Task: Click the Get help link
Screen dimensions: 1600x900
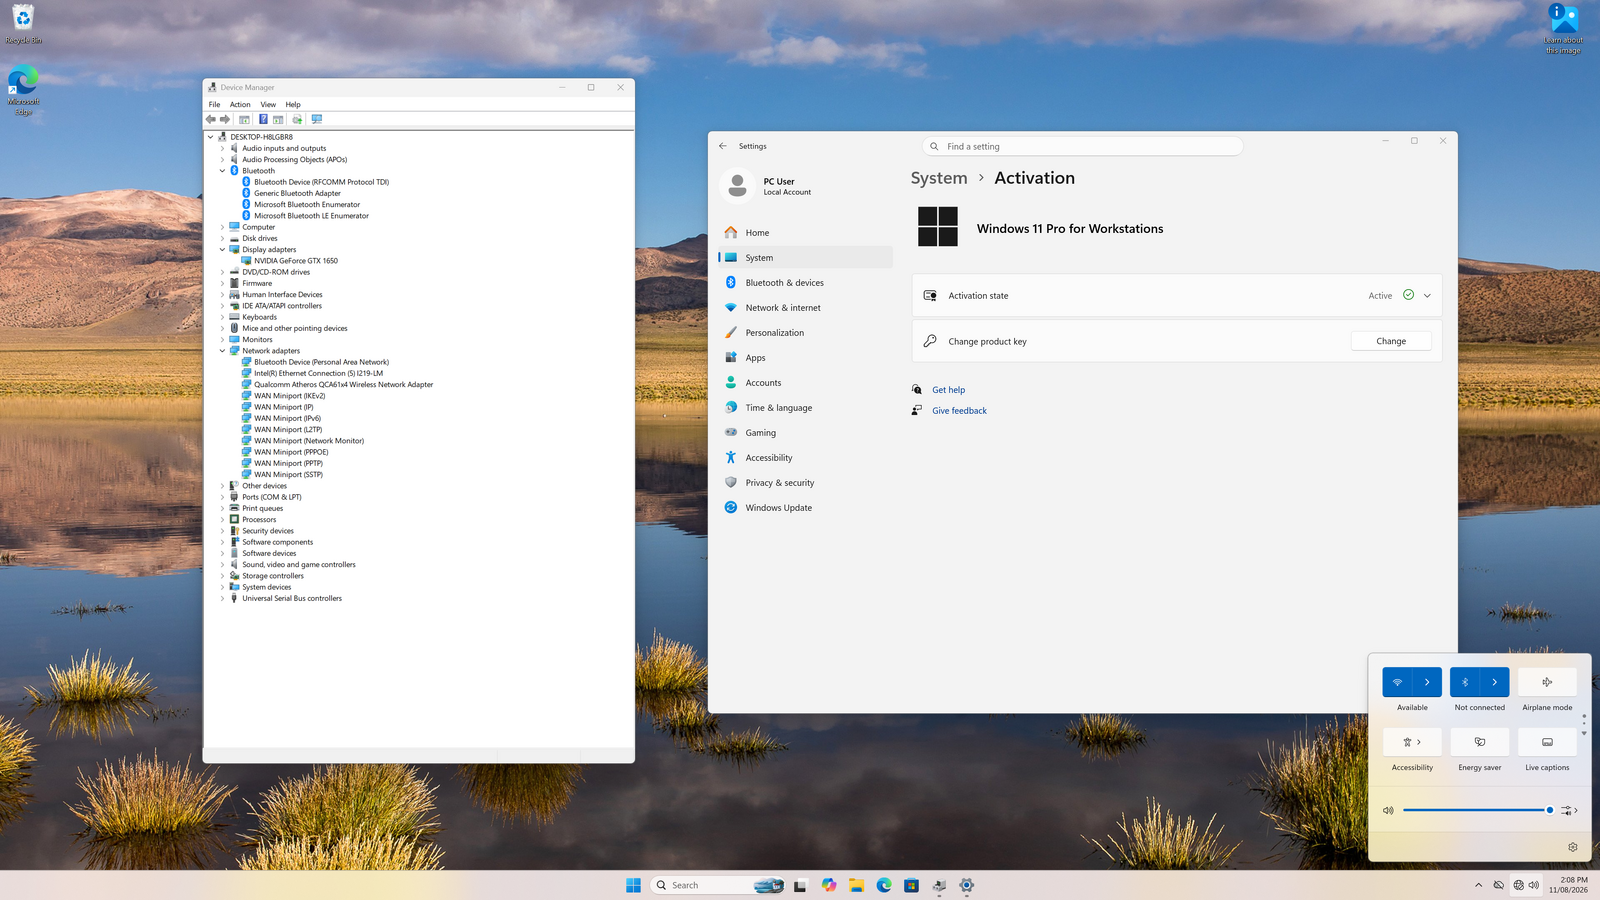Action: pyautogui.click(x=948, y=390)
